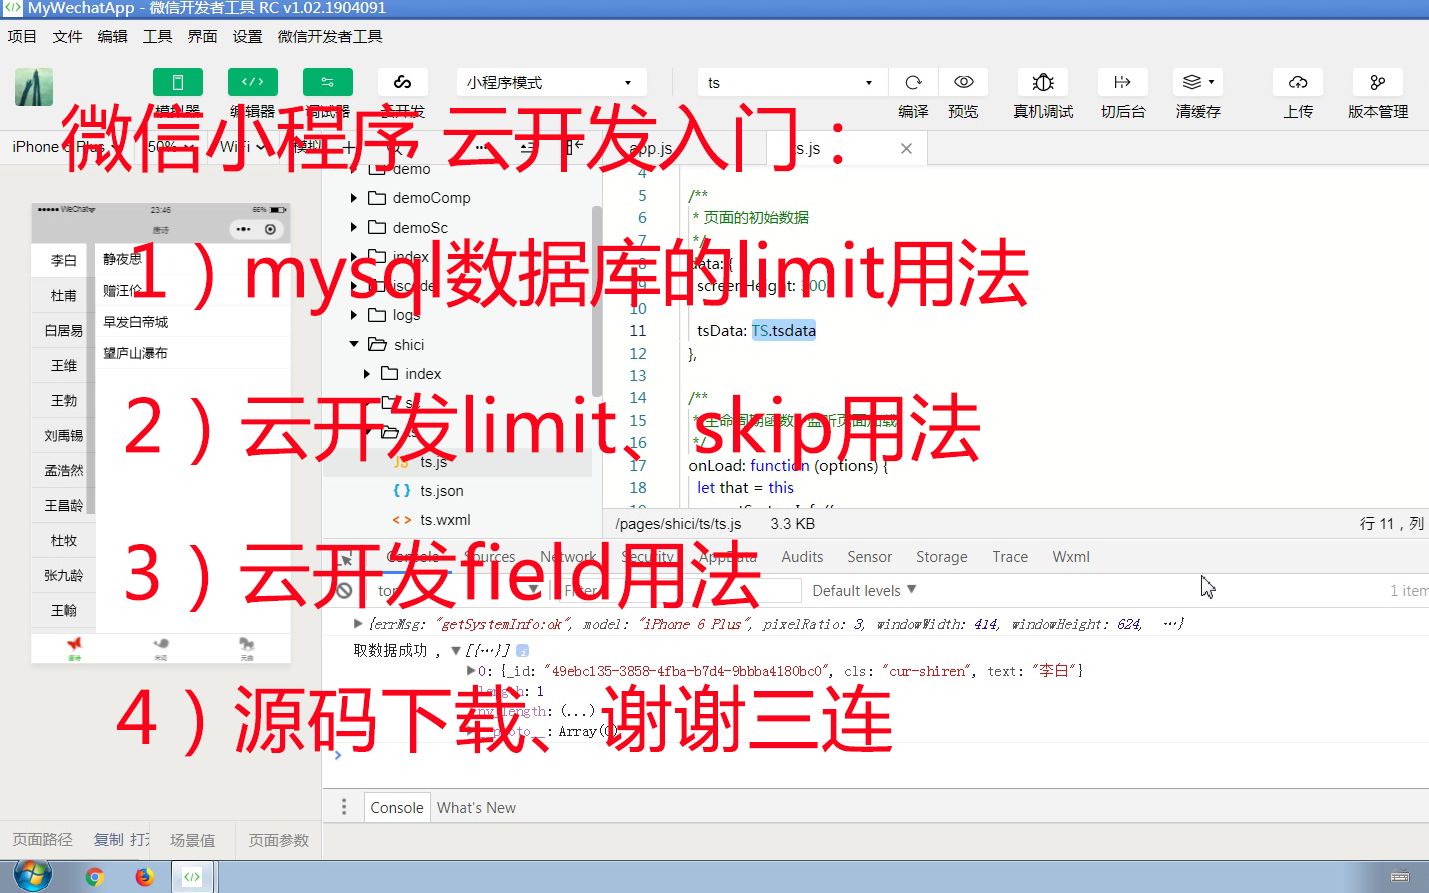Open the 设置 menu
Viewport: 1429px width, 893px height.
click(247, 36)
